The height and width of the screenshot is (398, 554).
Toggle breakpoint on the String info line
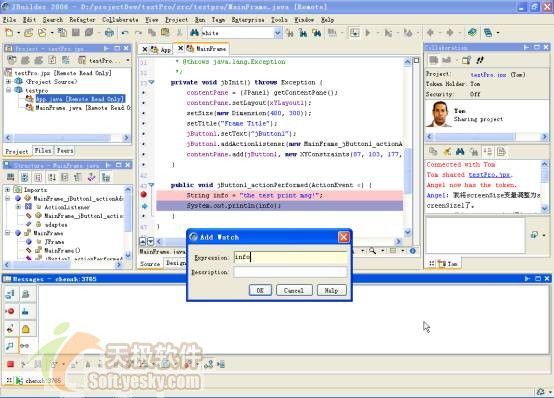point(144,195)
